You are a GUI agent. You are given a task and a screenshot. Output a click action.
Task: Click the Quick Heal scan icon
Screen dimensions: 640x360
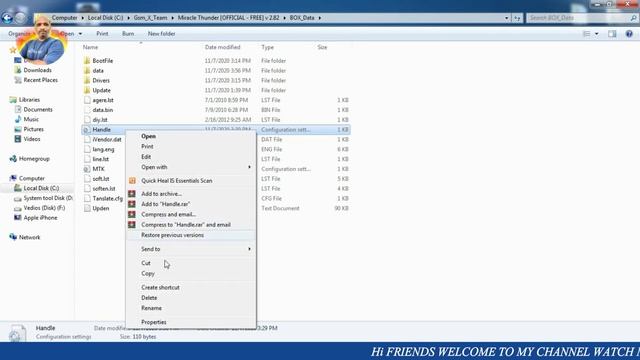132,180
